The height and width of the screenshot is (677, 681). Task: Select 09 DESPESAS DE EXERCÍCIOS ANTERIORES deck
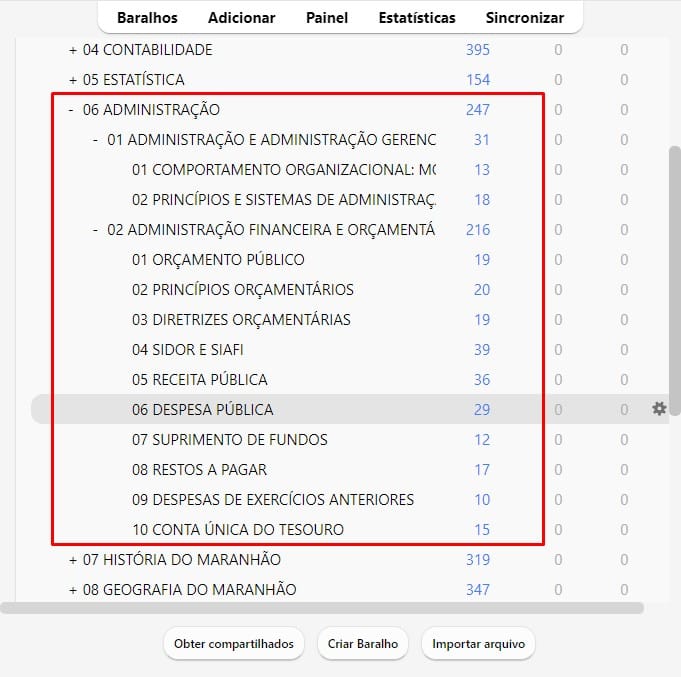point(273,499)
